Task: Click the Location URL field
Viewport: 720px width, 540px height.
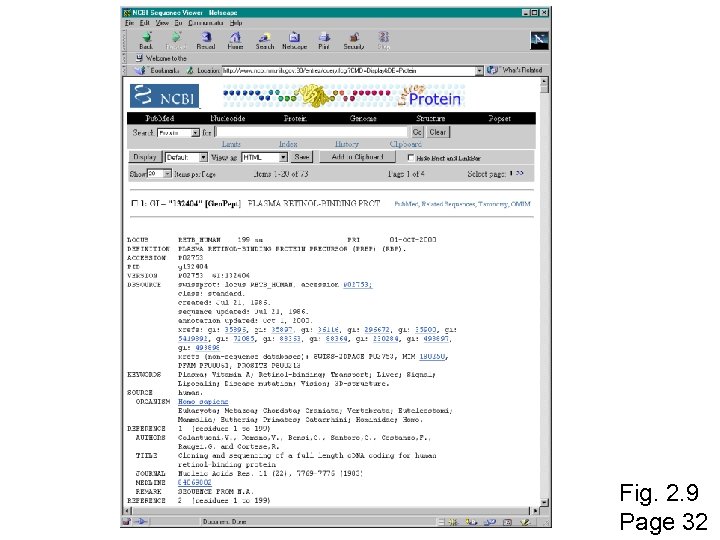Action: point(349,71)
